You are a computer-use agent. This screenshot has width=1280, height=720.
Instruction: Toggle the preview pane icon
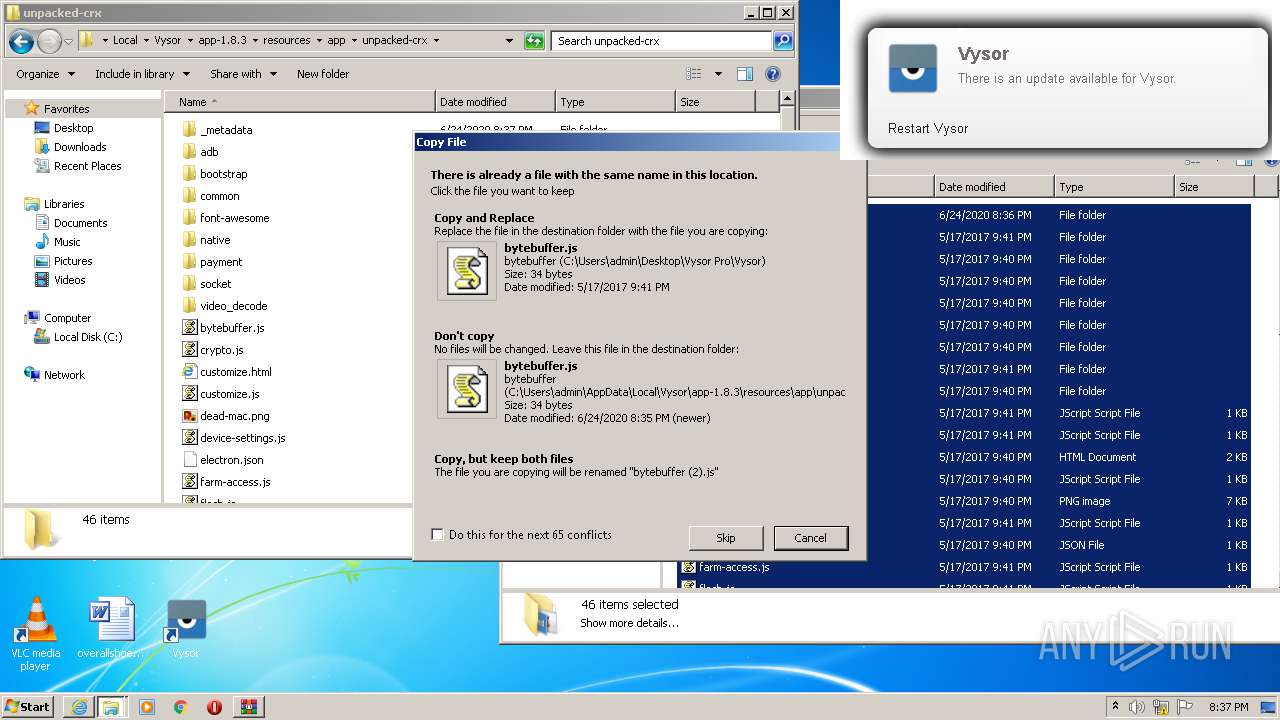coord(744,74)
